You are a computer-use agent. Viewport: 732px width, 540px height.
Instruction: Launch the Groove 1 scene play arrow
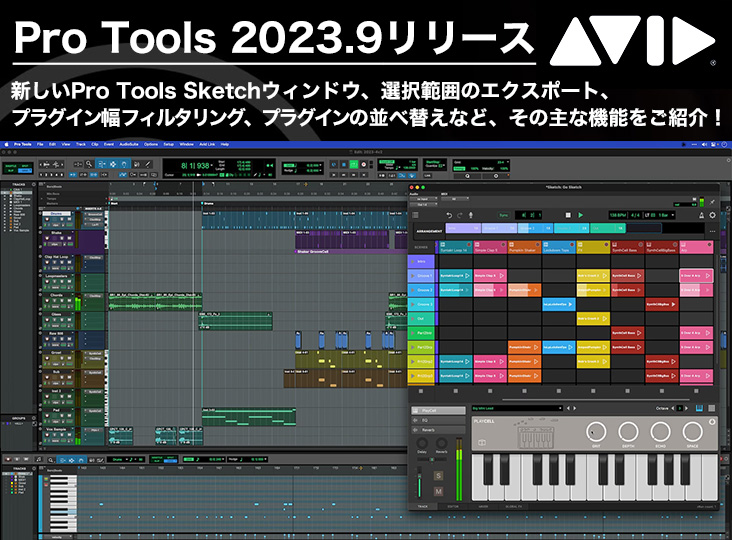[x=413, y=276]
